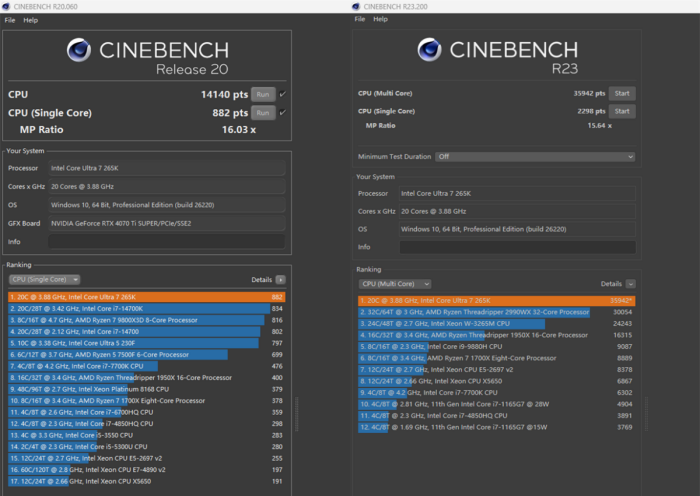Screen dimensions: 700x496
Task: Open the File menu in Cinebench R20
Action: (x=10, y=20)
